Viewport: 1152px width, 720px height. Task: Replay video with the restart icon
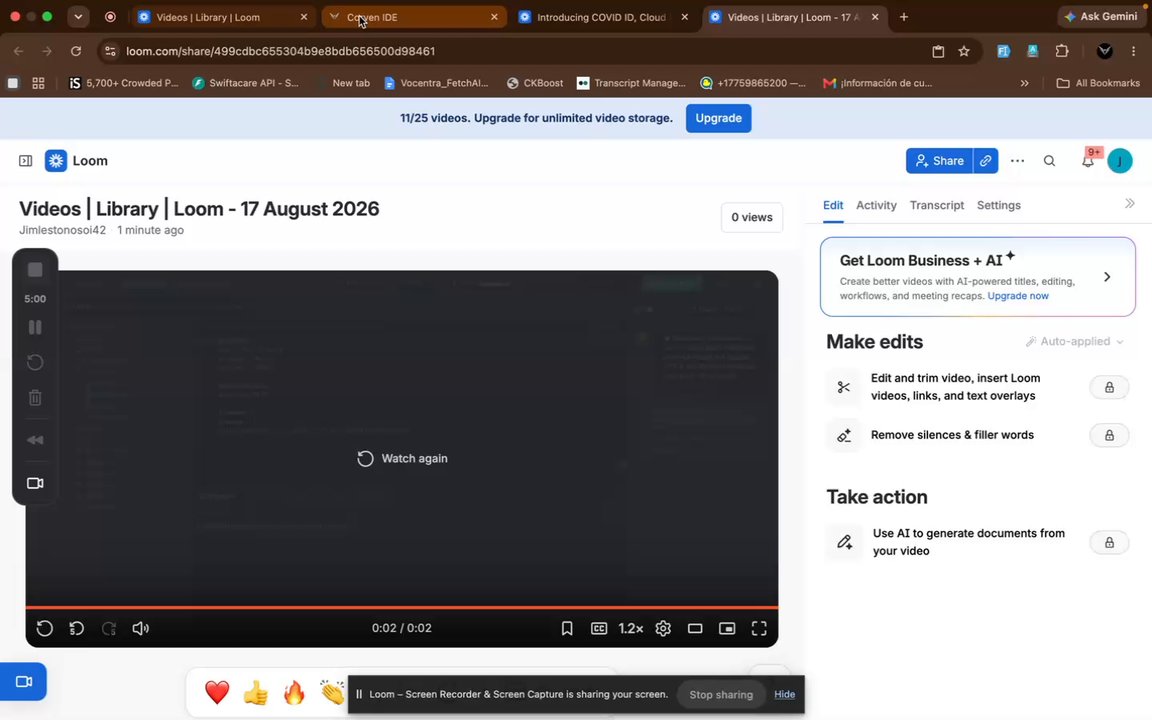(44, 628)
